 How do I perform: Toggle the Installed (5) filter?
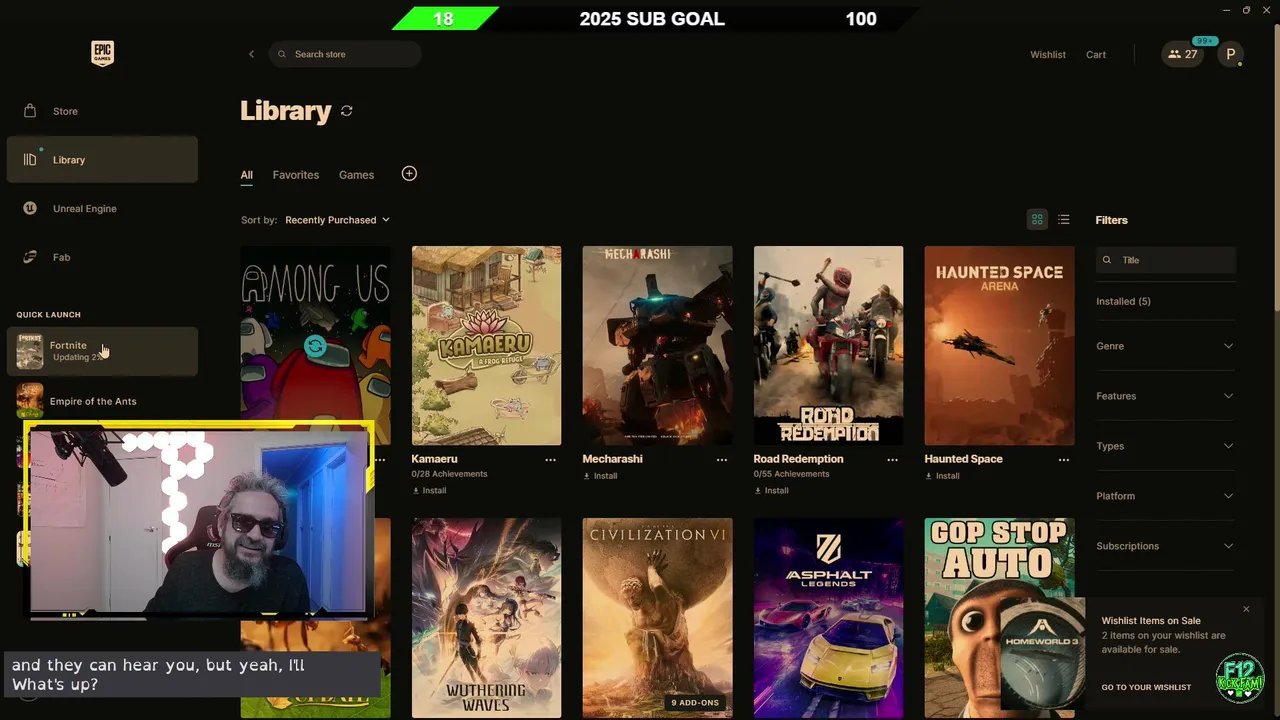[x=1123, y=301]
